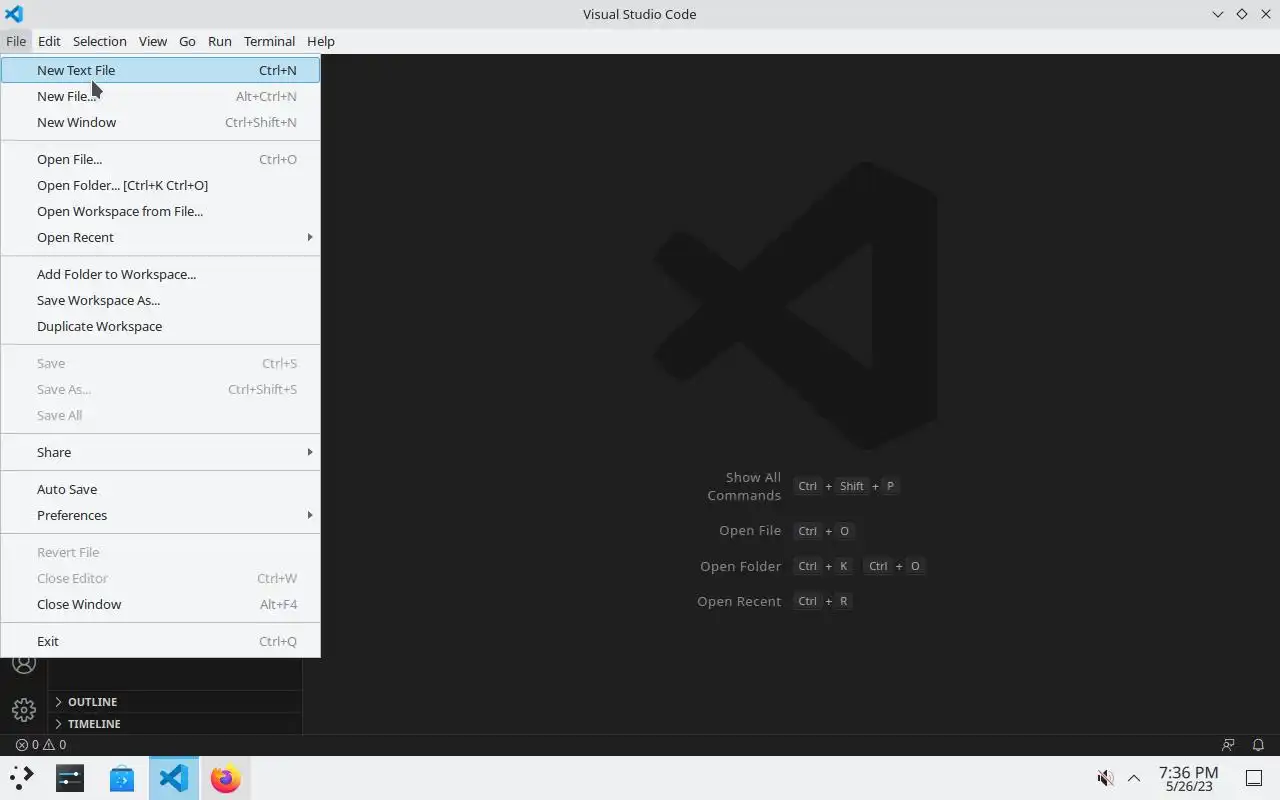Click the Save All menu item
Image resolution: width=1280 pixels, height=800 pixels.
pos(160,415)
